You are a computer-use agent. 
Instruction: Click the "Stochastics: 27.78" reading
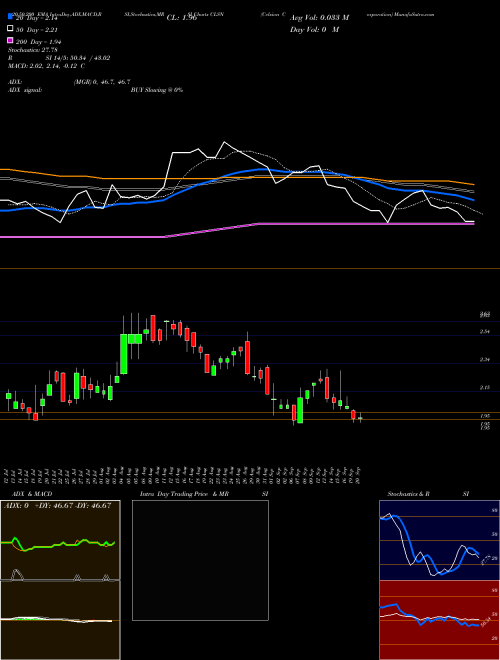(x=32, y=50)
